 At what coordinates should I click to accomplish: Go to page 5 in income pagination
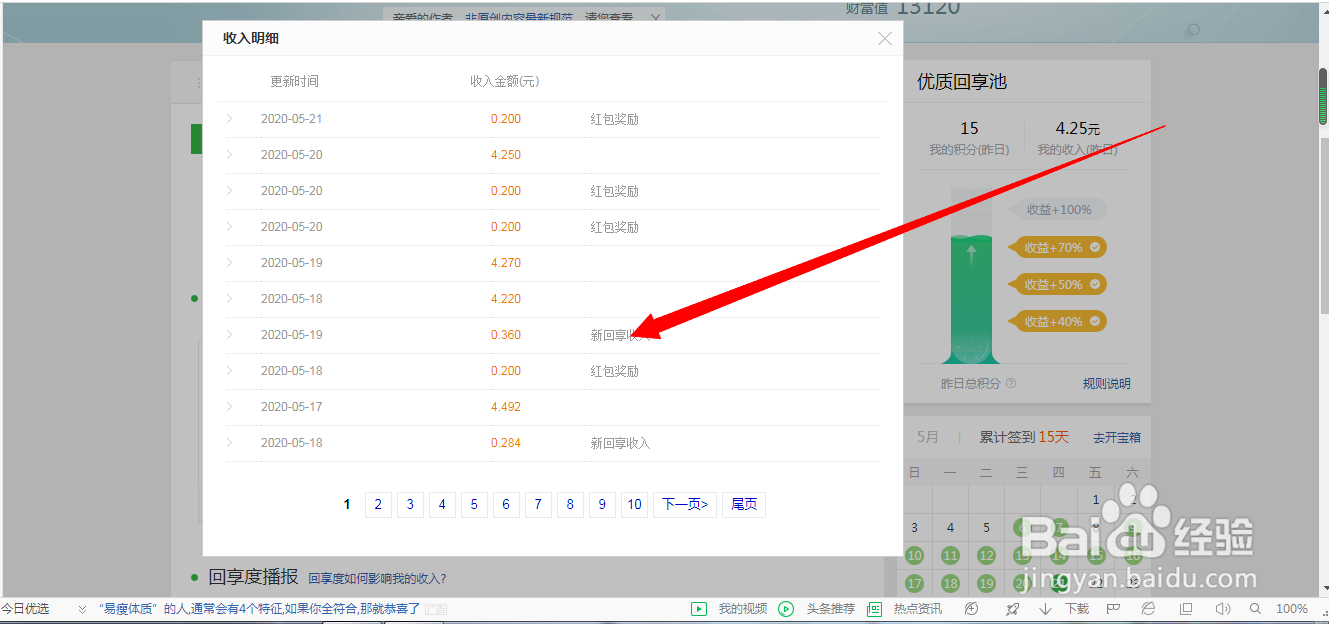[x=474, y=504]
